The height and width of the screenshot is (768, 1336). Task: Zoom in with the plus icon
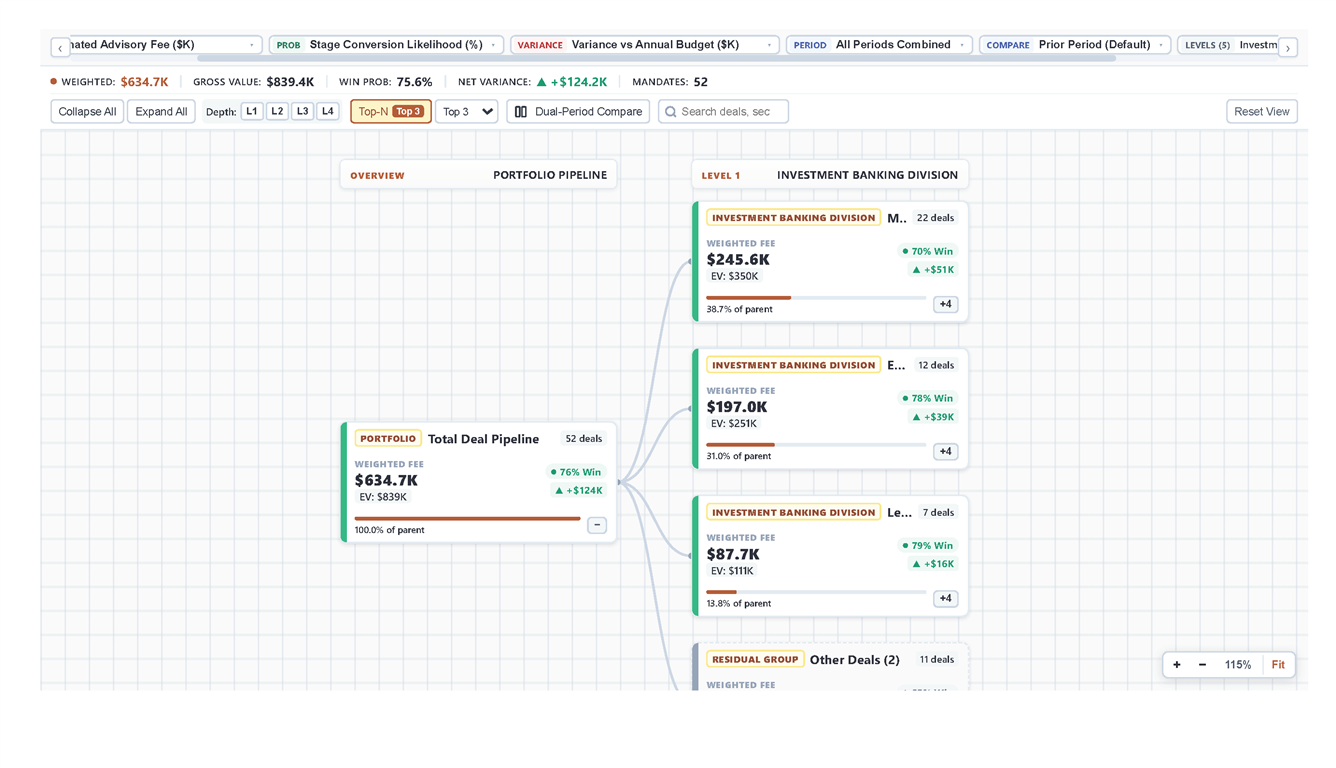point(1177,665)
